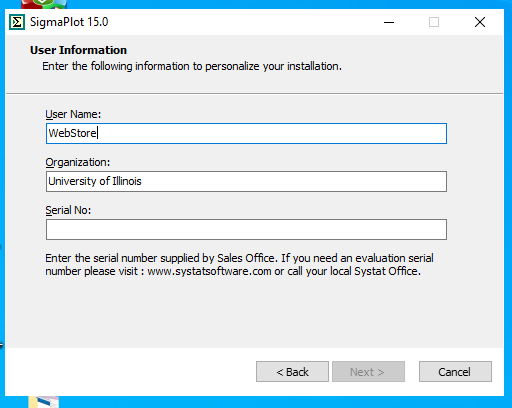512x408 pixels.
Task: Select the empty Serial No input box
Action: coord(246,229)
